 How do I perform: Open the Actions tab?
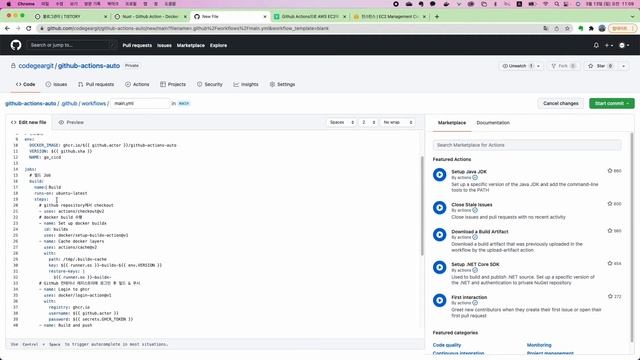coord(137,84)
